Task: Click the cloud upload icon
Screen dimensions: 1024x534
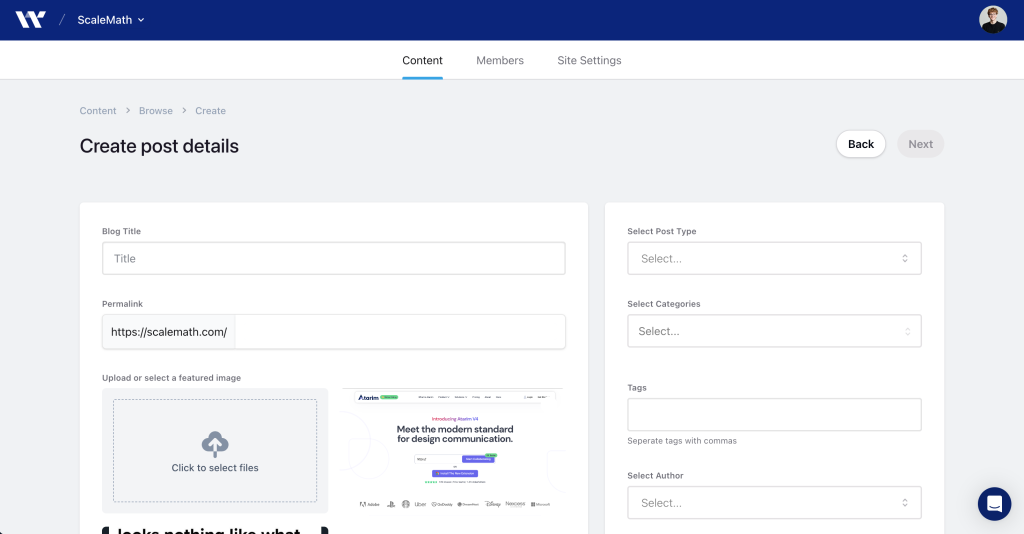Action: pos(215,444)
